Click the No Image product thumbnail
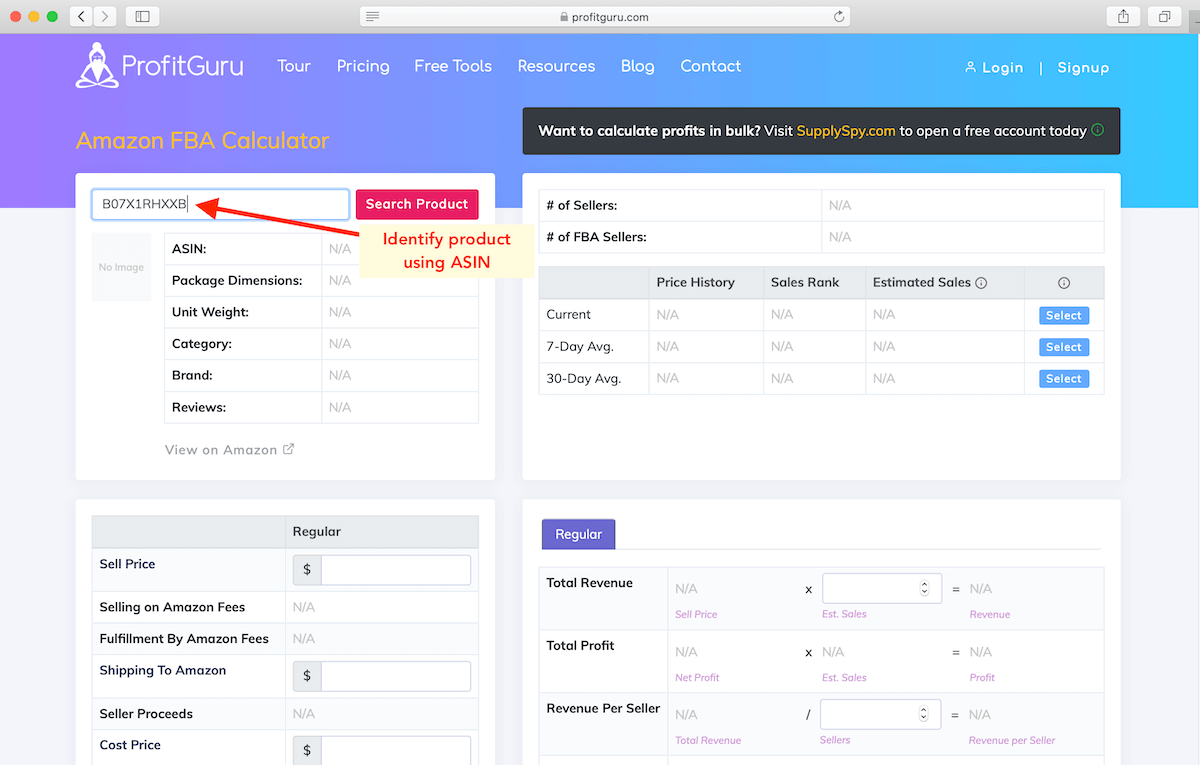Screen dimensions: 1200x765 pos(122,267)
